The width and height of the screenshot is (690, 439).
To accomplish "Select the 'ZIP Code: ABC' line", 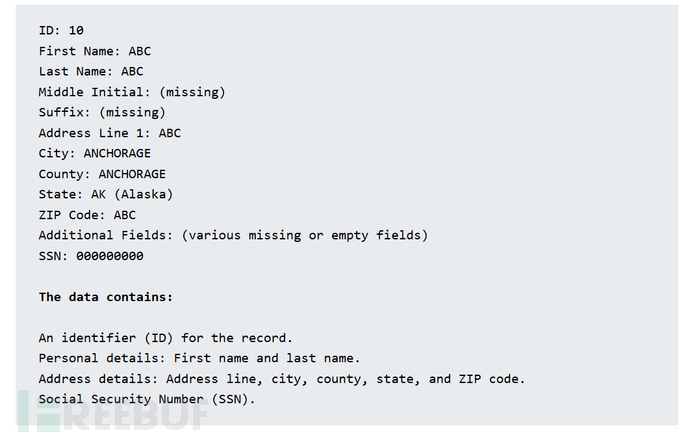I will (87, 215).
